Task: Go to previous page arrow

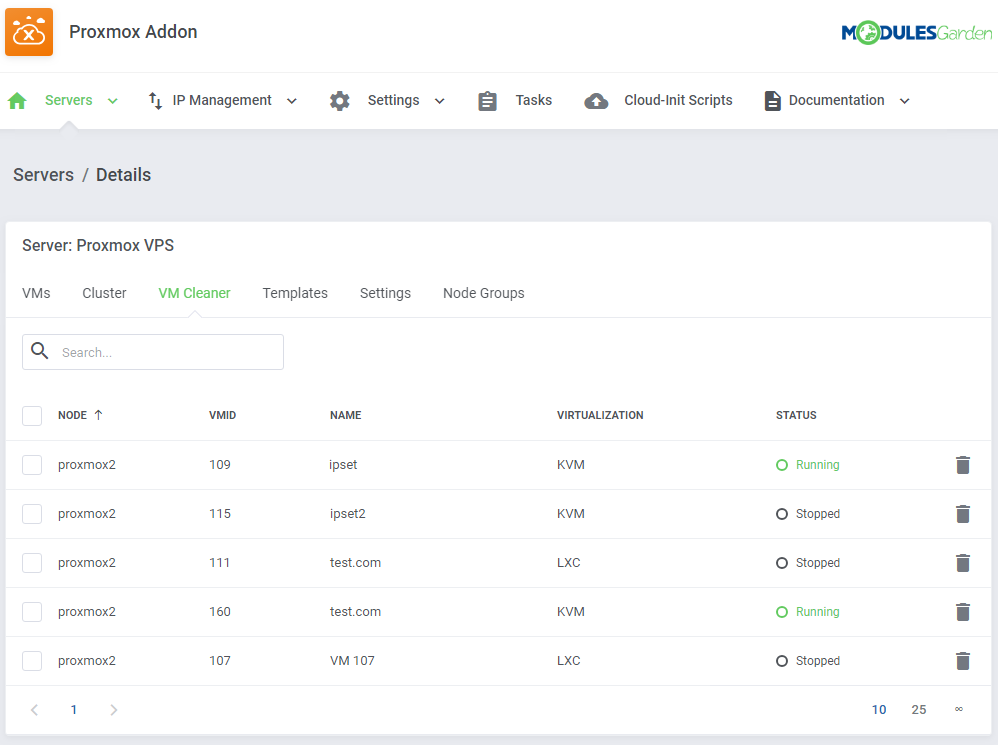Action: coord(34,709)
